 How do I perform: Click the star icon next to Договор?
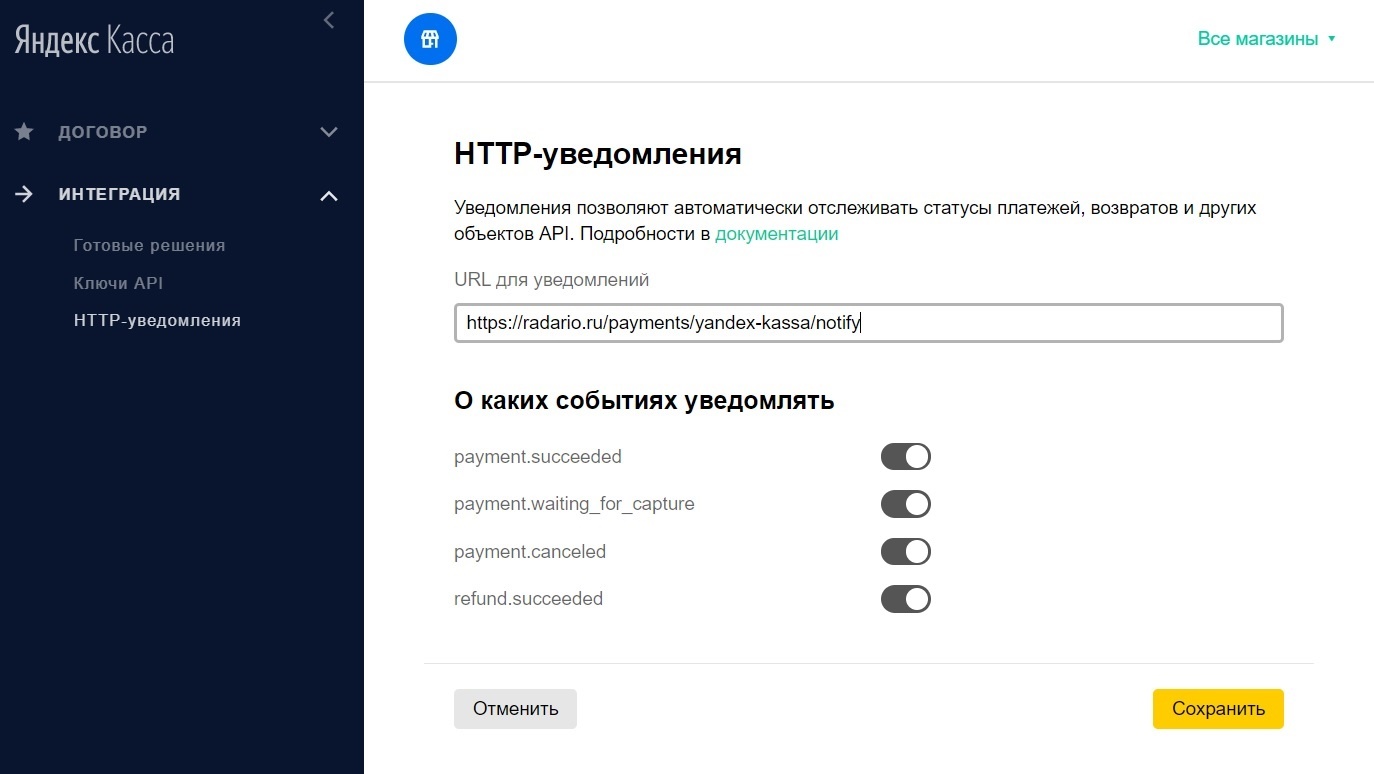coord(25,132)
